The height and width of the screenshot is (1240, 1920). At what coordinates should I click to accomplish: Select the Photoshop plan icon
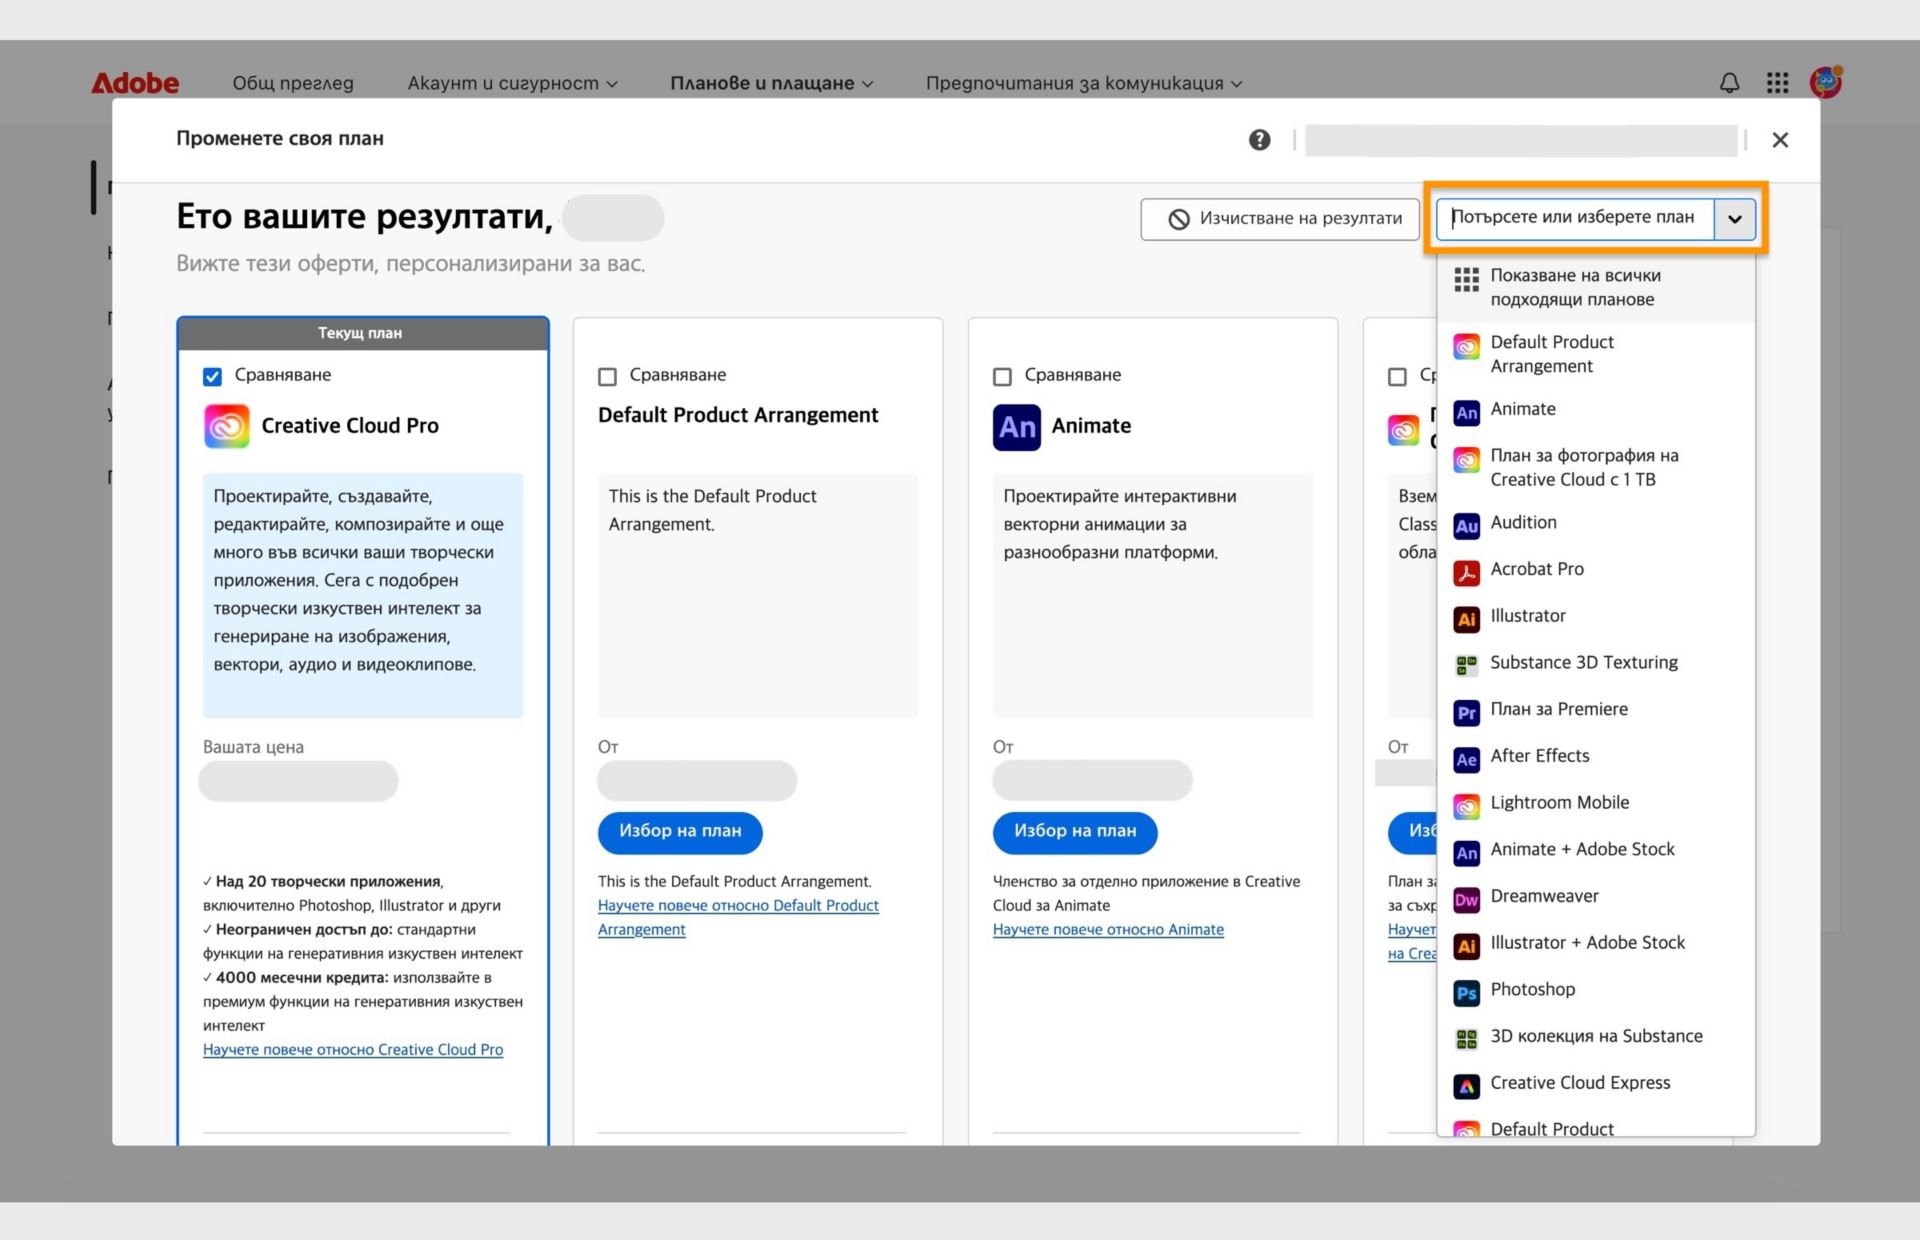coord(1466,992)
